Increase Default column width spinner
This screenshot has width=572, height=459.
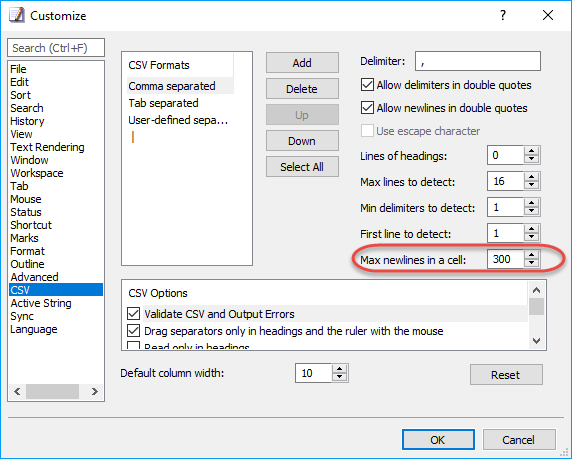point(340,369)
